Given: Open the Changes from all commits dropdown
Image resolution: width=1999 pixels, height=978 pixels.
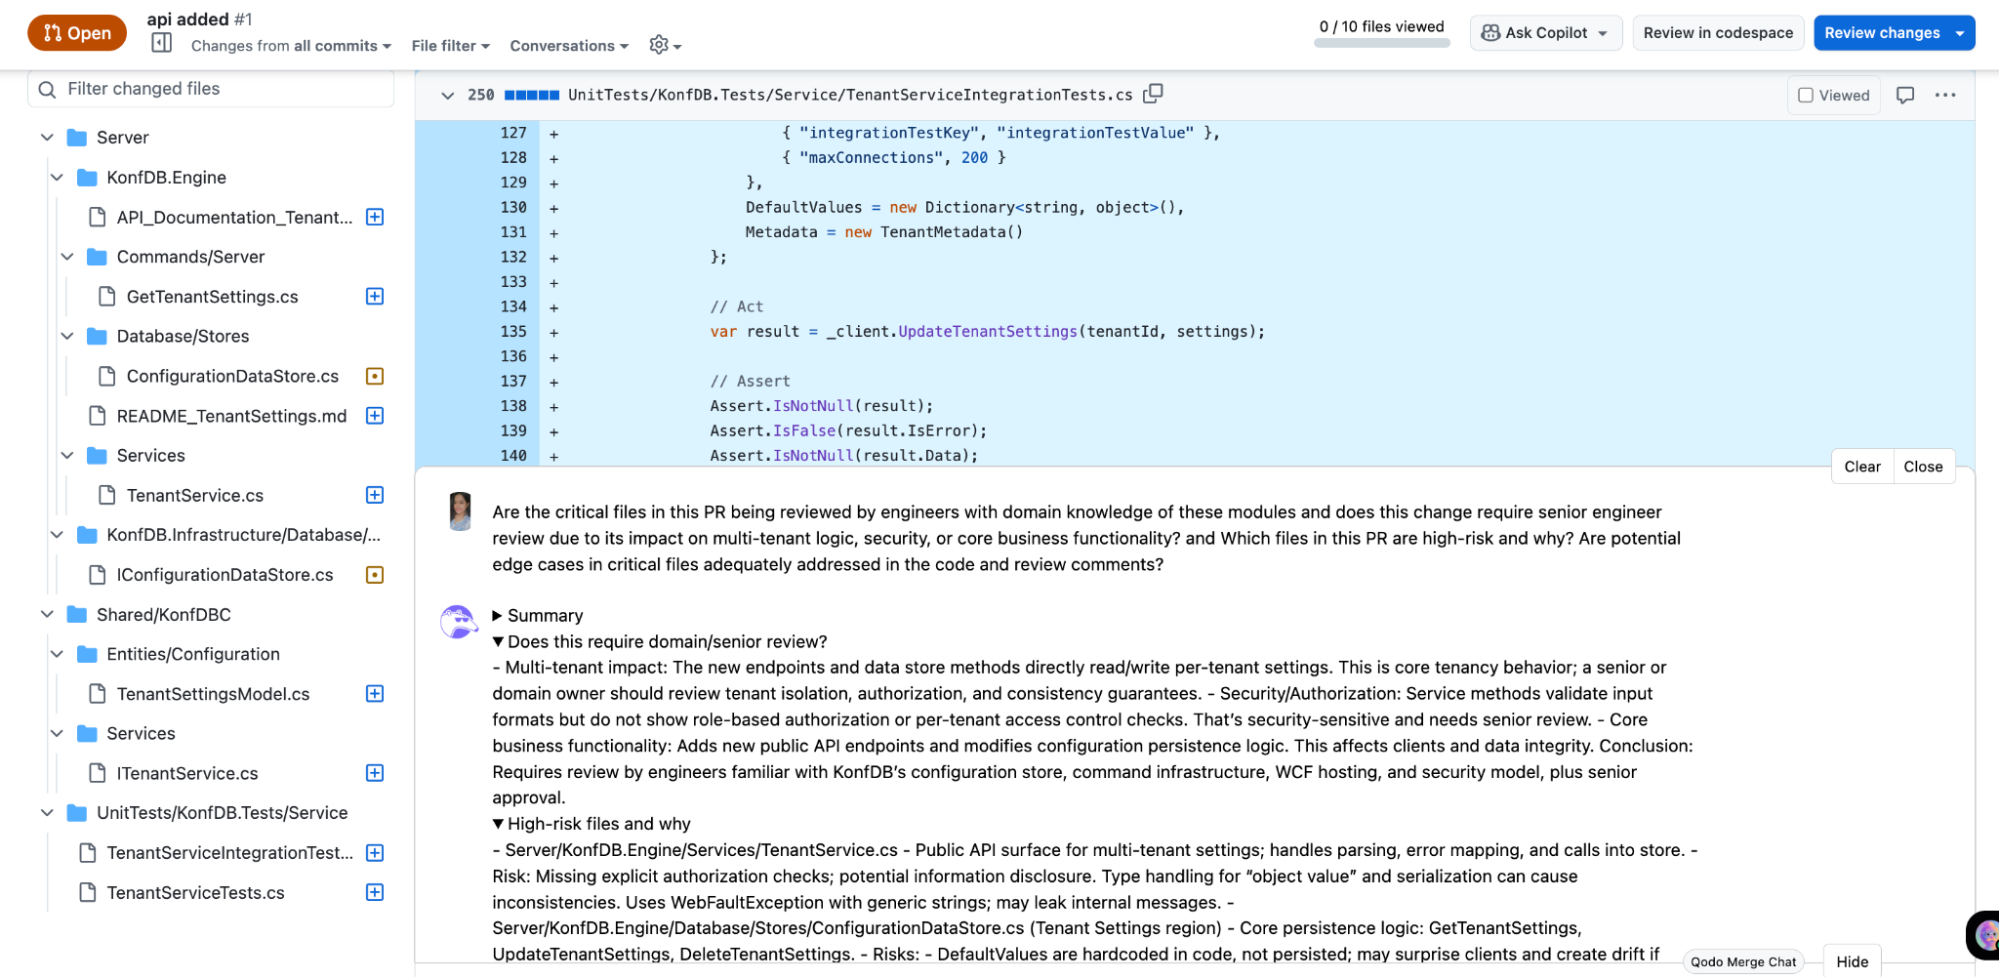Looking at the screenshot, I should point(291,45).
